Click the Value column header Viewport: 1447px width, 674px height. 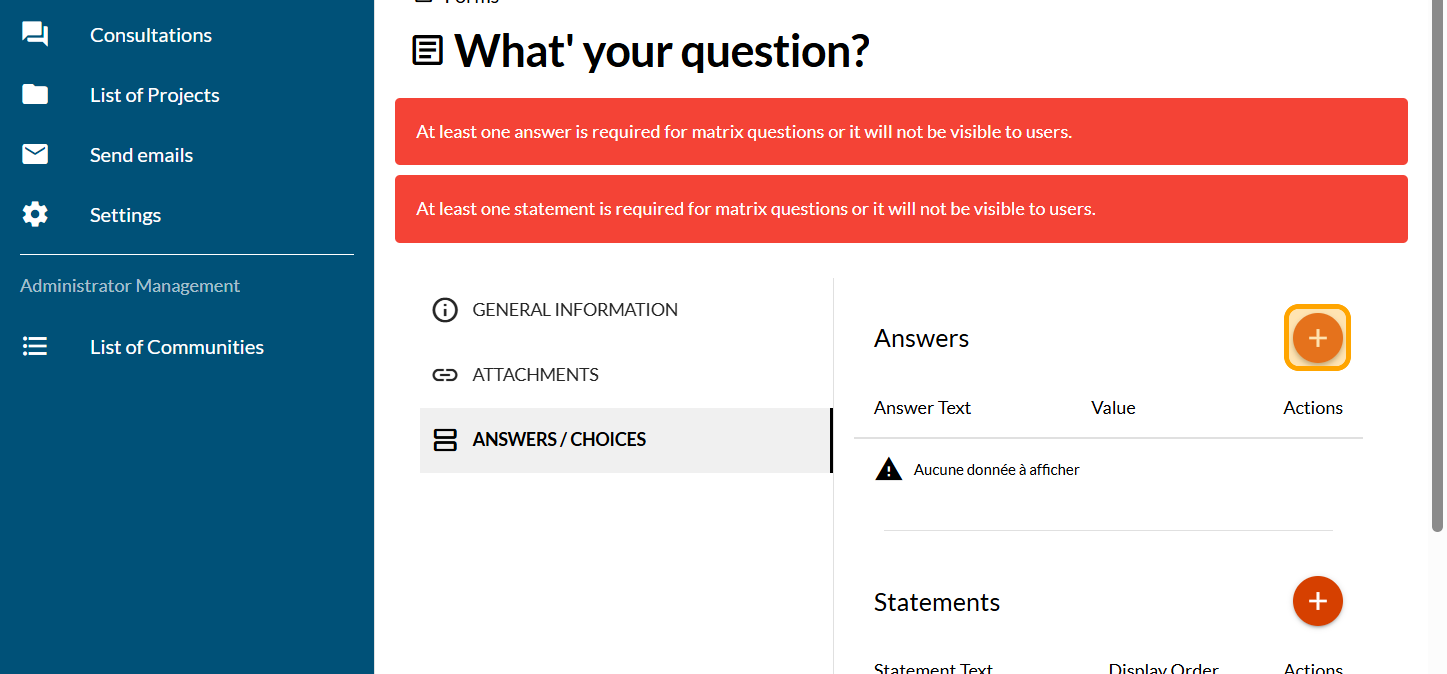pyautogui.click(x=1113, y=408)
